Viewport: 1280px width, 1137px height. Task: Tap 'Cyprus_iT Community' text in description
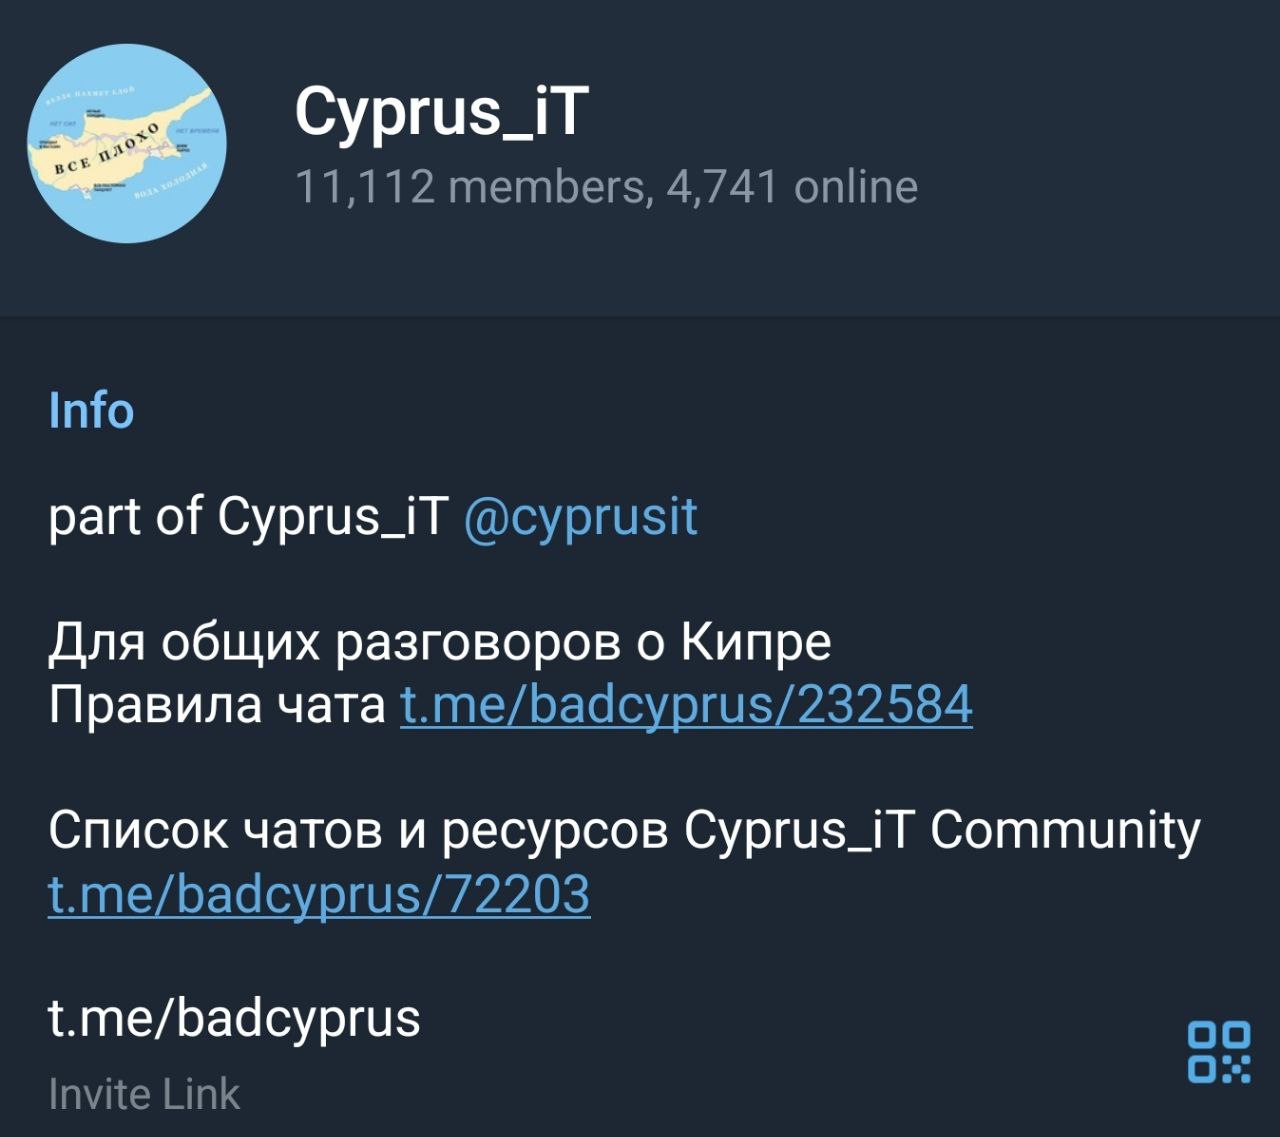tap(942, 830)
